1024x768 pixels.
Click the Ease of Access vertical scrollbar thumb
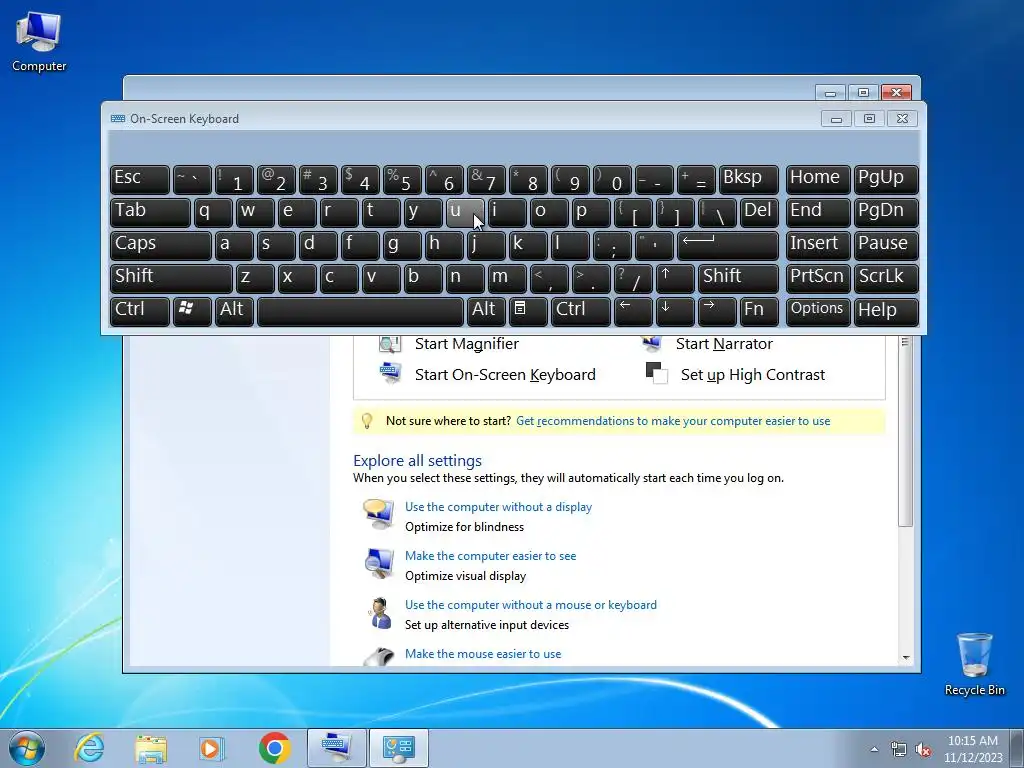pos(905,431)
